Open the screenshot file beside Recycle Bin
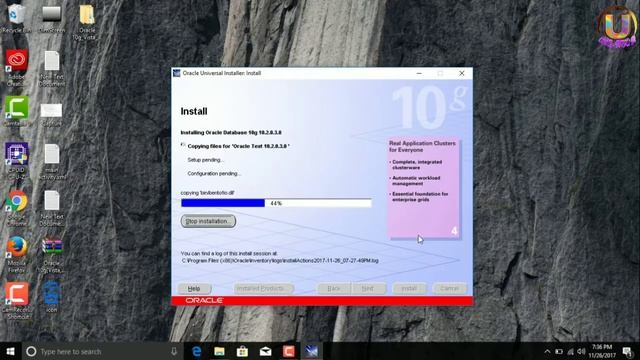The image size is (640, 360). point(51,19)
